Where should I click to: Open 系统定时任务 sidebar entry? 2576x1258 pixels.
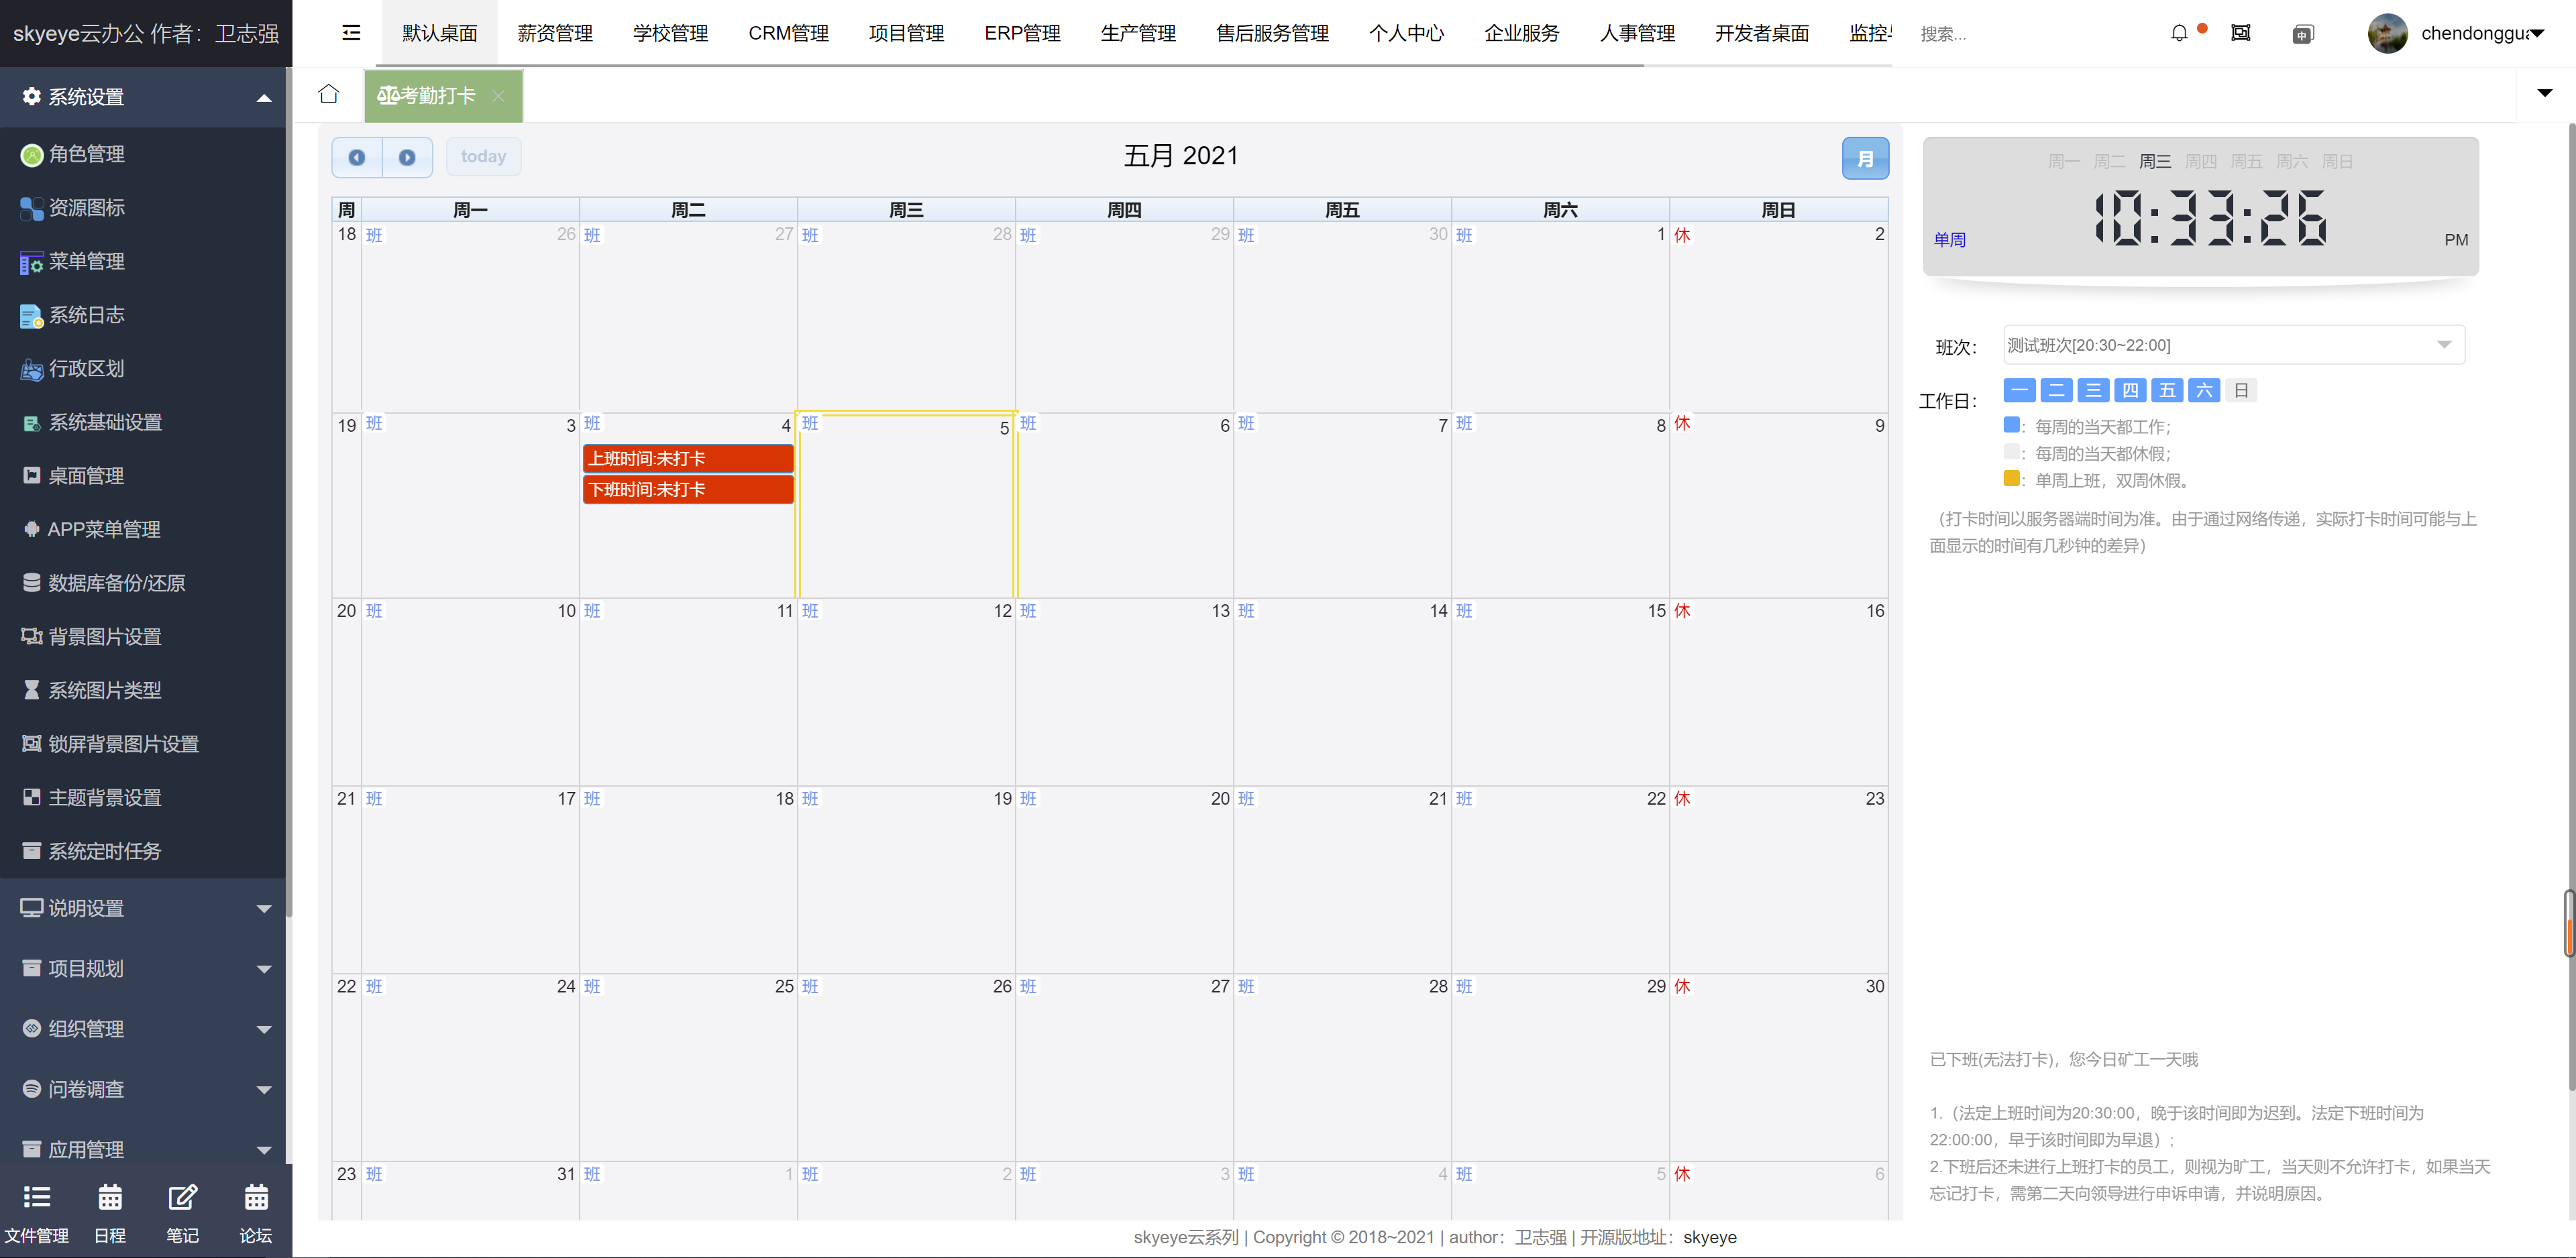pyautogui.click(x=143, y=851)
